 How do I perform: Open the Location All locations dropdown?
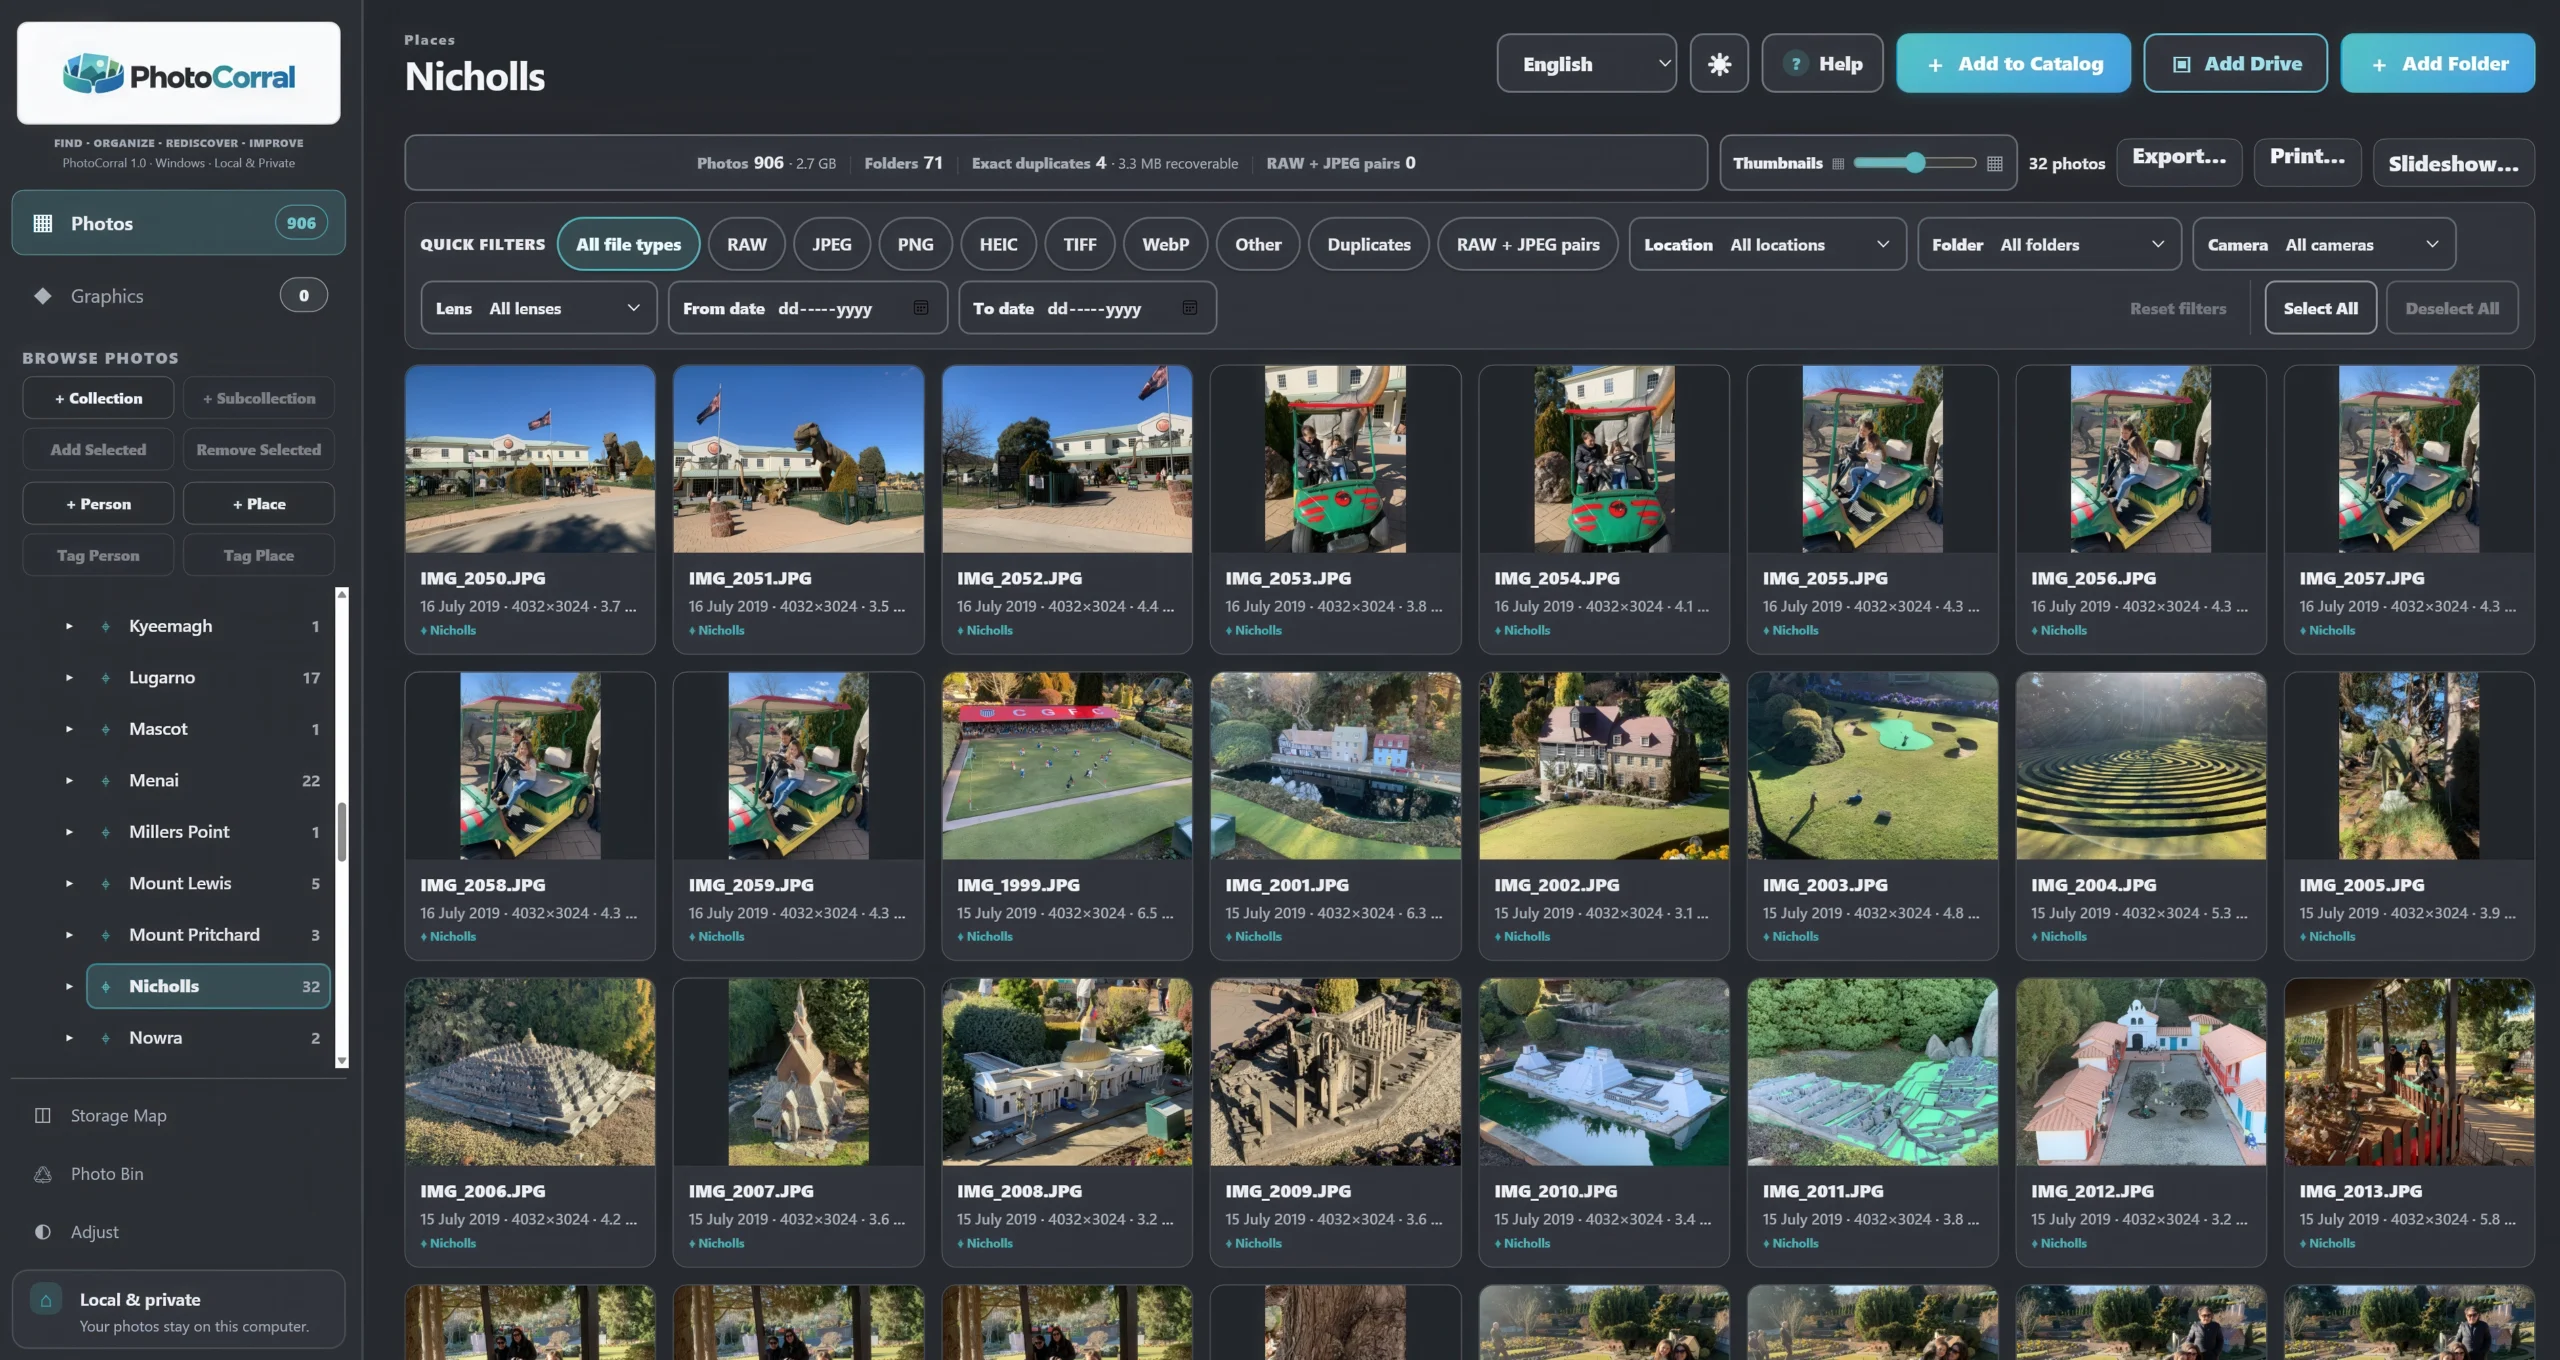[x=1768, y=244]
